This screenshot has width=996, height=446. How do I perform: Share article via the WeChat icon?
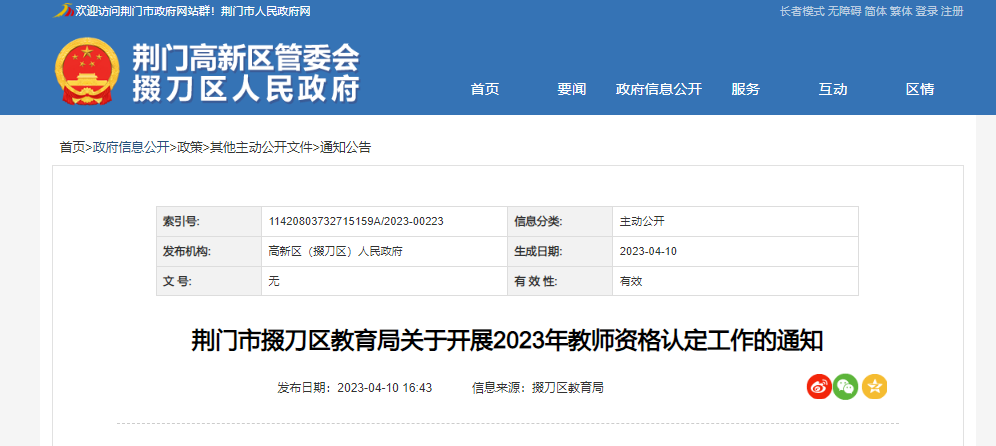click(845, 387)
